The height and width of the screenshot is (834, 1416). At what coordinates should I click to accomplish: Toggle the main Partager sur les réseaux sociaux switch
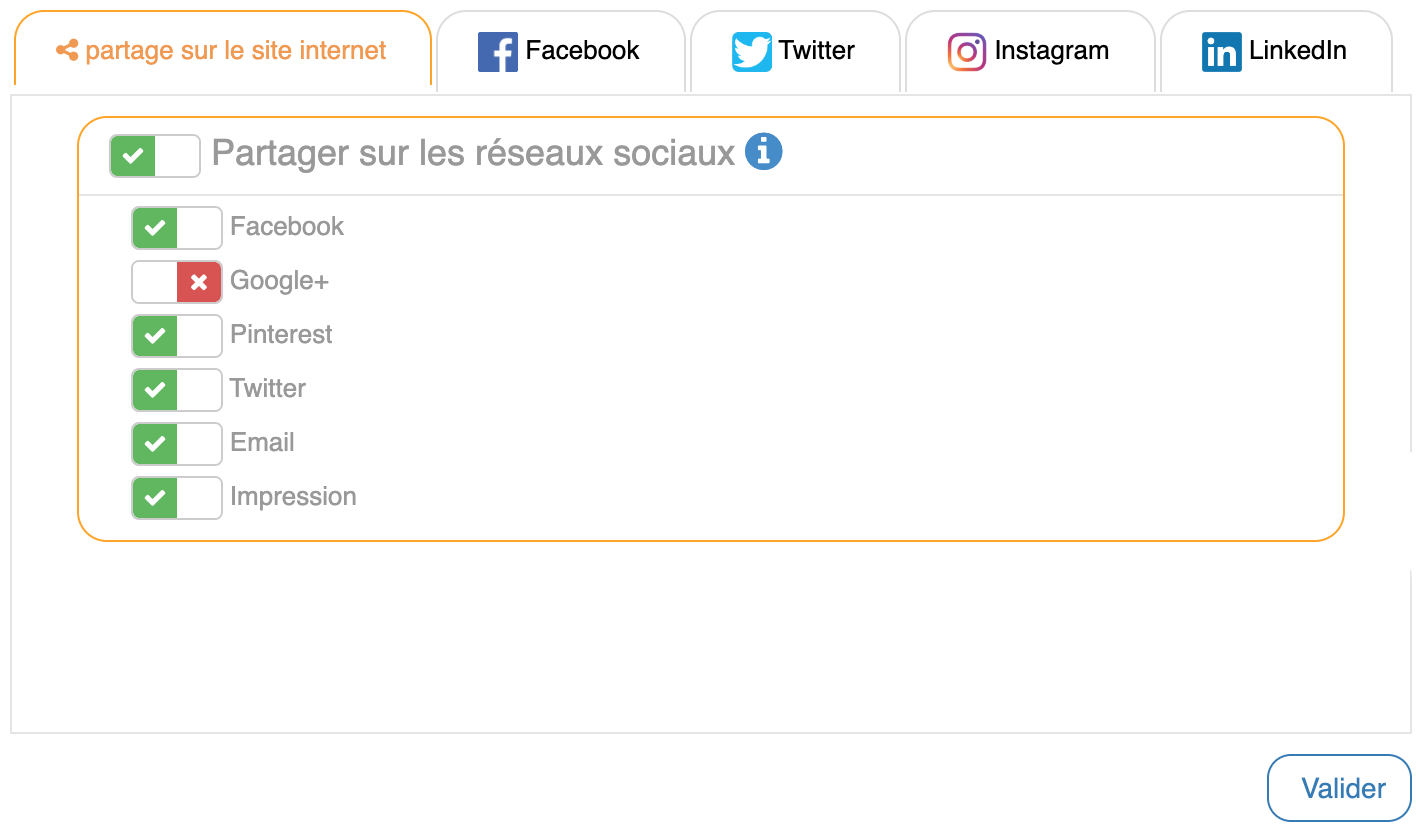coord(155,156)
